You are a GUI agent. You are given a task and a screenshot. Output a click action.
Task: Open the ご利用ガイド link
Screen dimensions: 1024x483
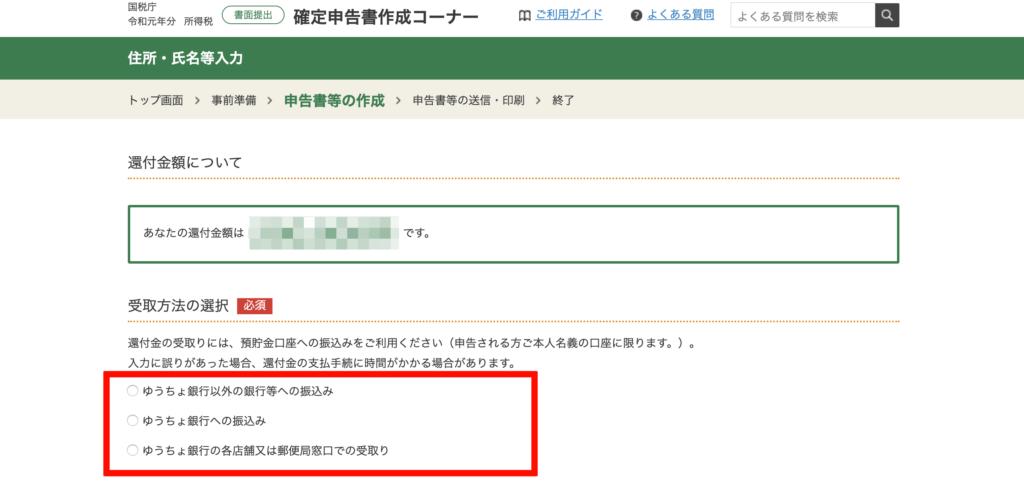(x=568, y=16)
